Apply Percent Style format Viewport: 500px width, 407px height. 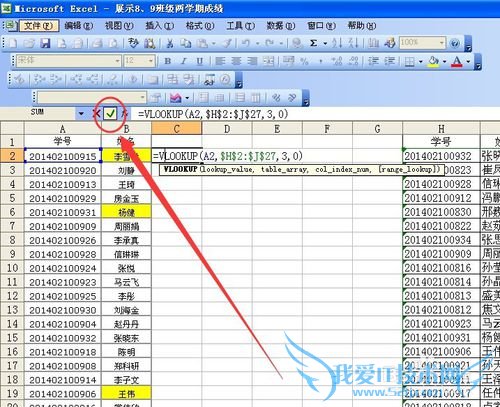point(304,61)
